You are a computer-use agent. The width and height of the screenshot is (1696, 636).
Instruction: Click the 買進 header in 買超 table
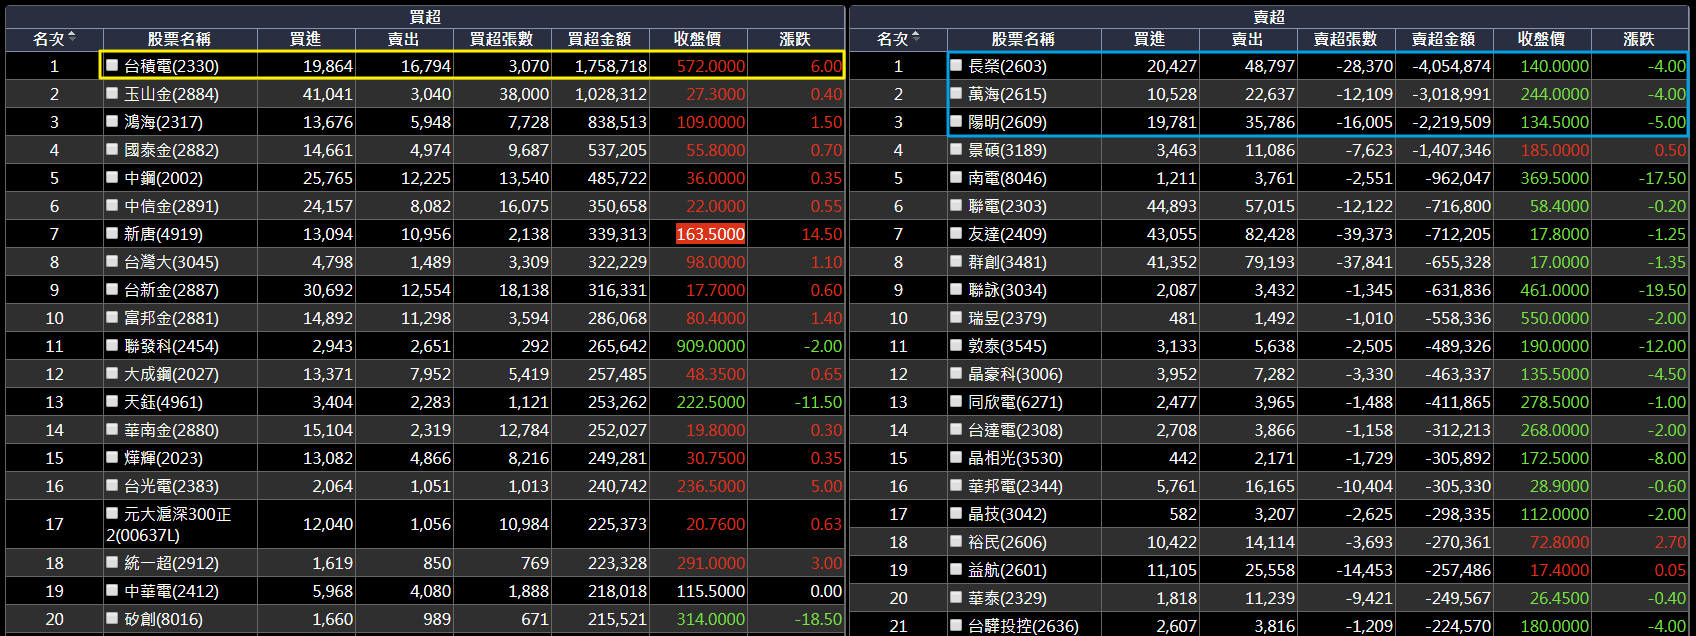tap(306, 39)
